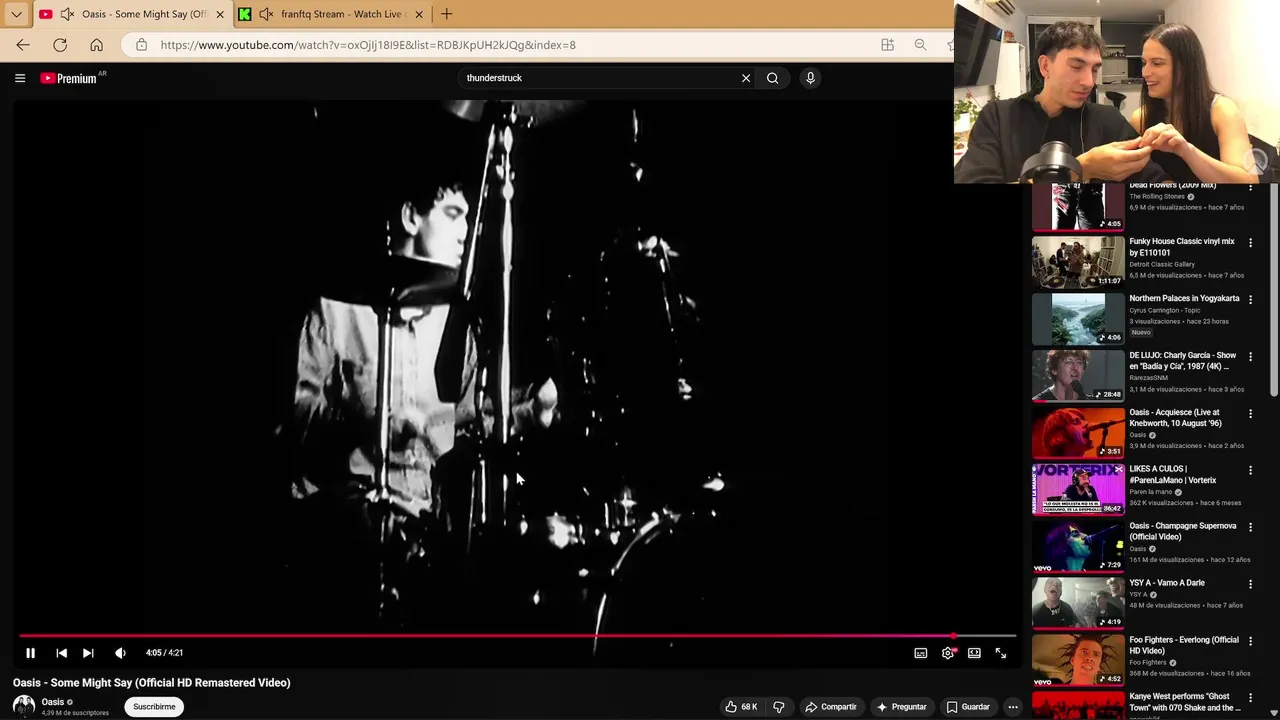Skip to next video in playlist
The image size is (1280, 720).
point(88,653)
